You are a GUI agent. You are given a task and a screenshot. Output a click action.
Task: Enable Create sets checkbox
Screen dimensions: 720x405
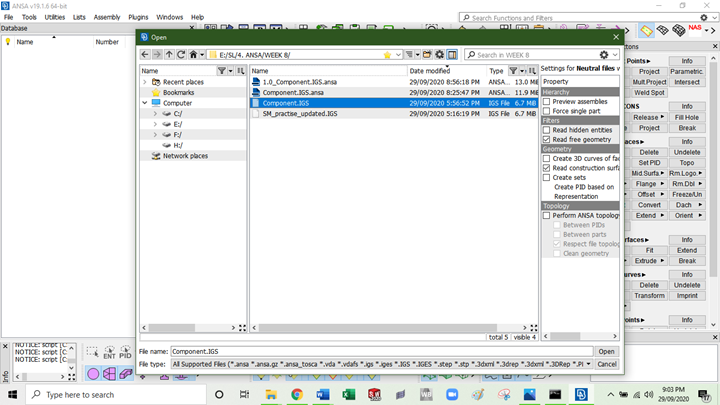[546, 177]
